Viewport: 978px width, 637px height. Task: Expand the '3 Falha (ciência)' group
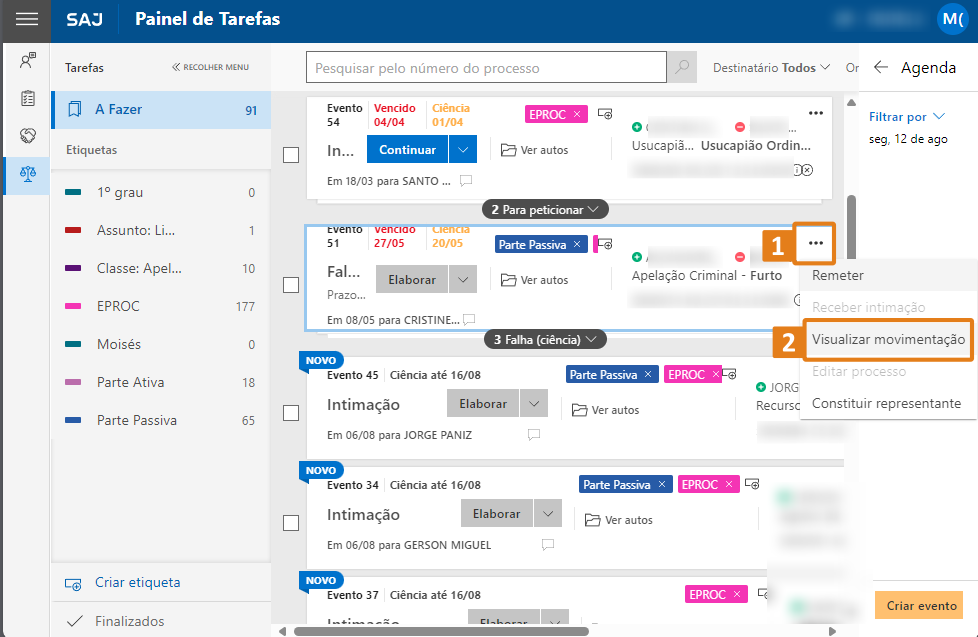coord(545,339)
